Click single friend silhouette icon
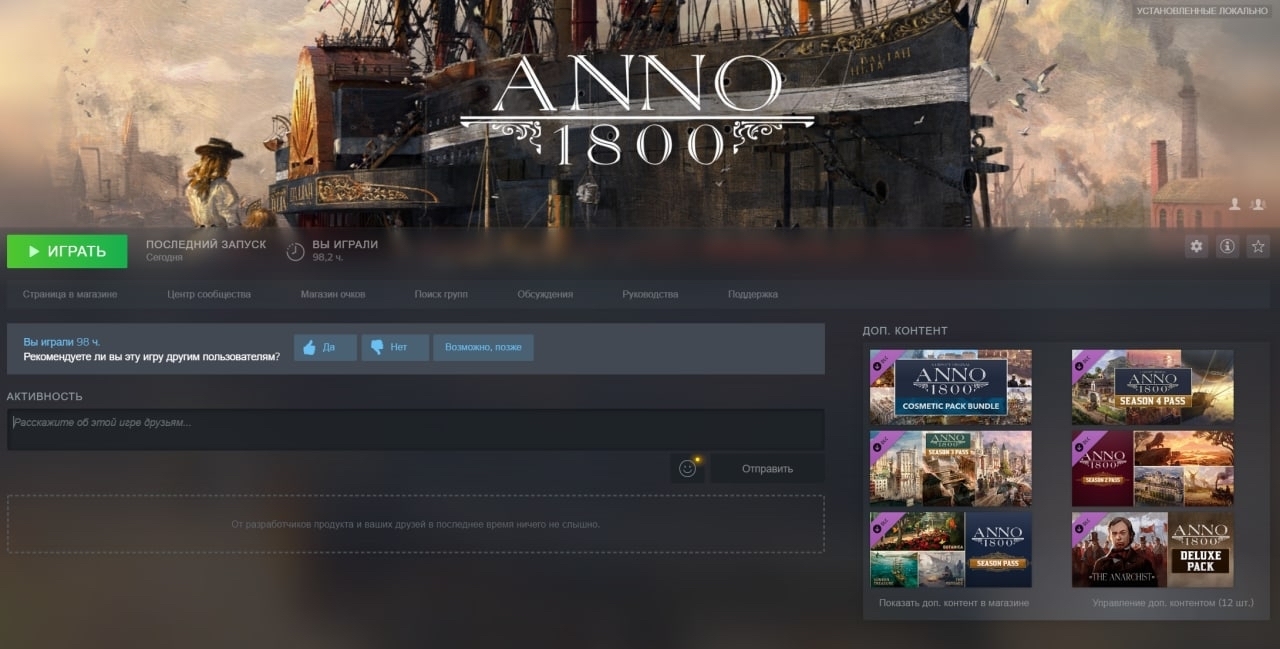 pos(1235,204)
